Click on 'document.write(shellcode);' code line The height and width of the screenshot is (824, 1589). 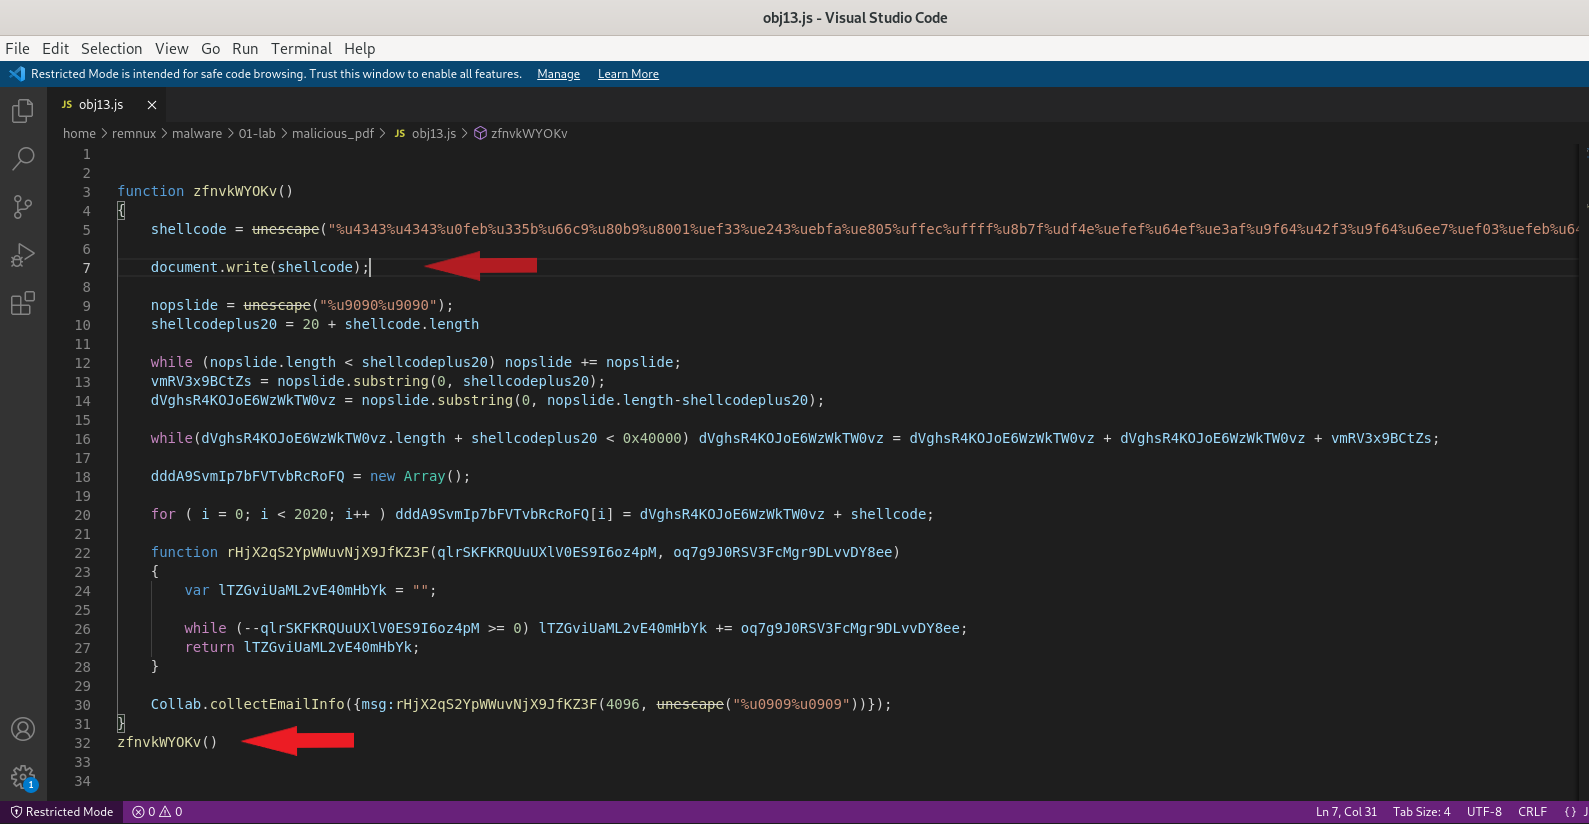[x=260, y=267]
